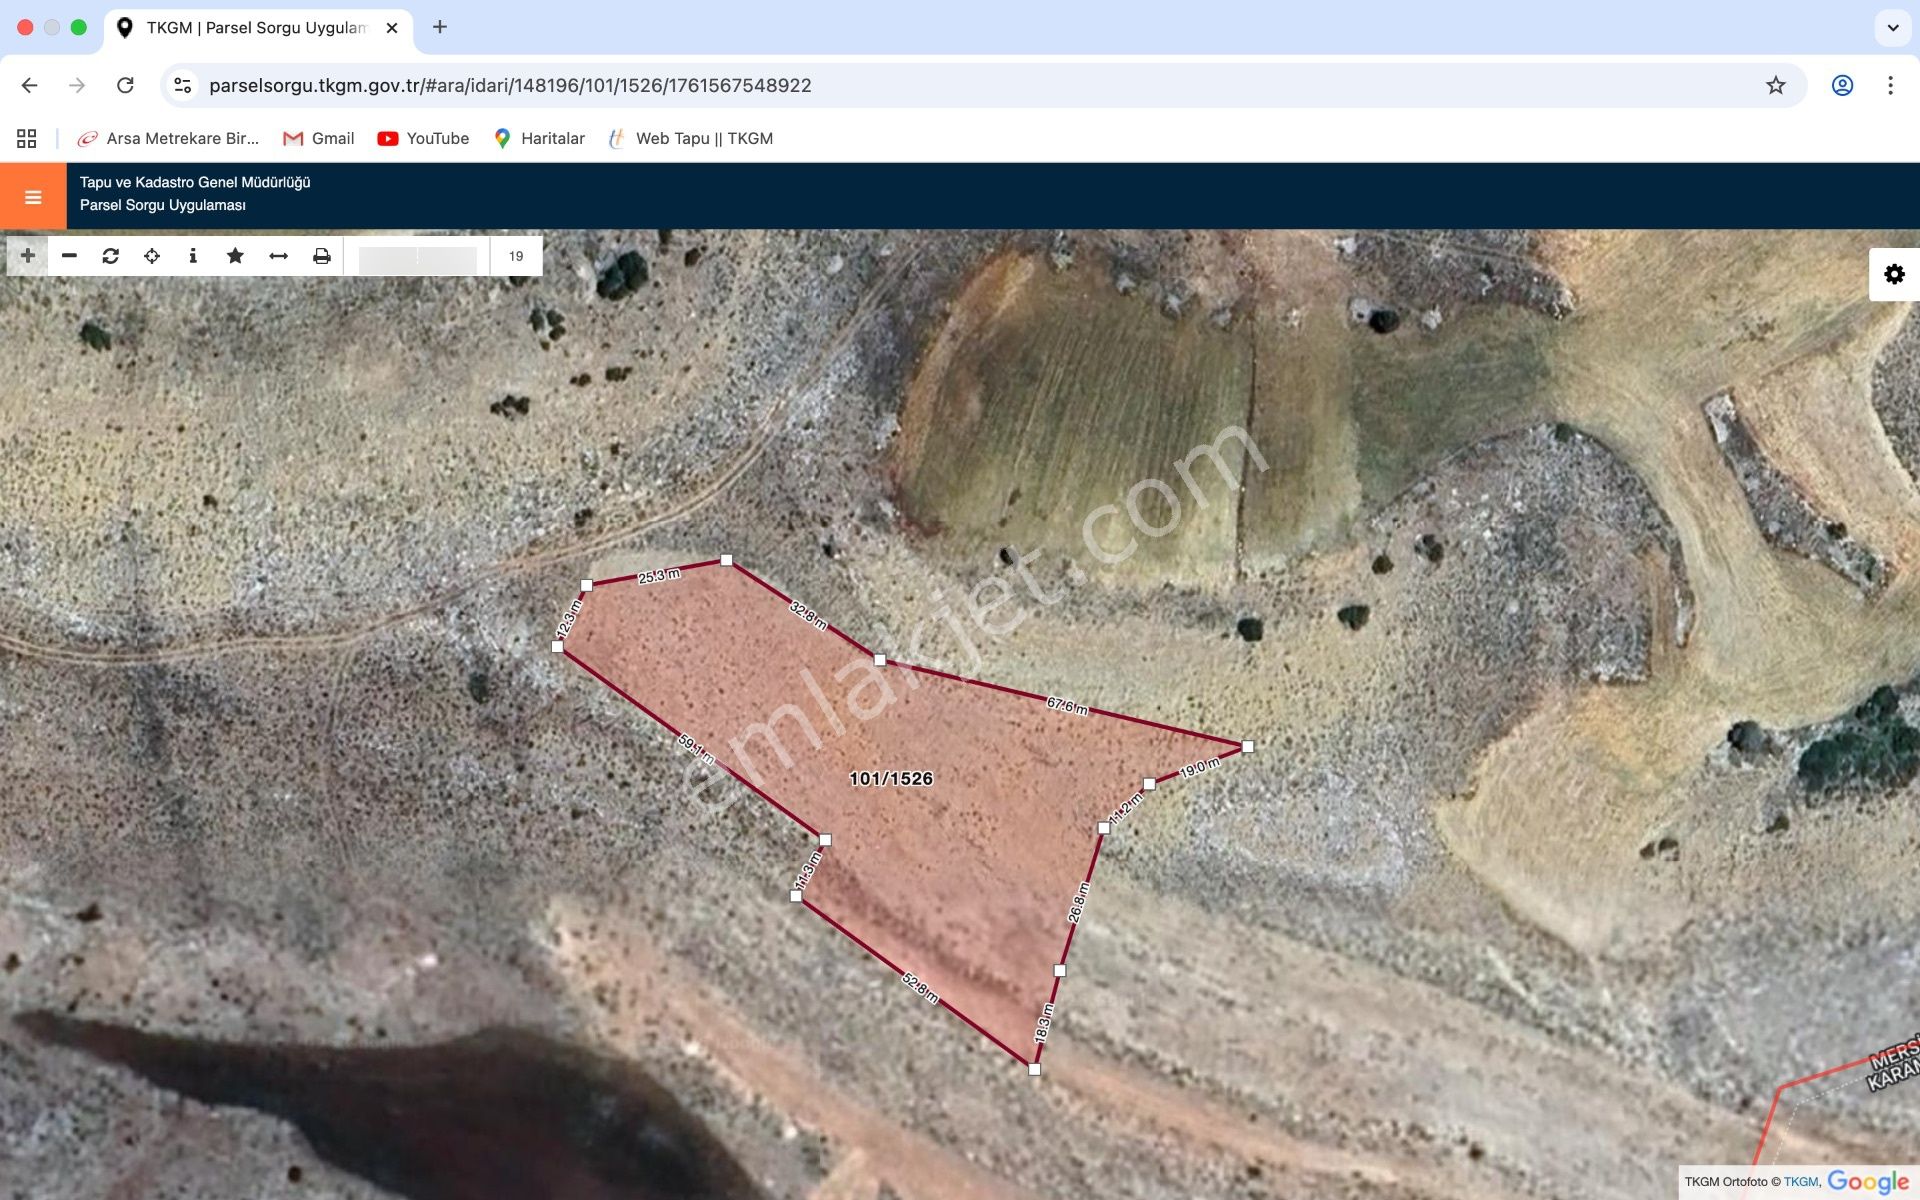This screenshot has width=1920, height=1200.
Task: Open Chrome three-dot menu
Action: point(1890,86)
